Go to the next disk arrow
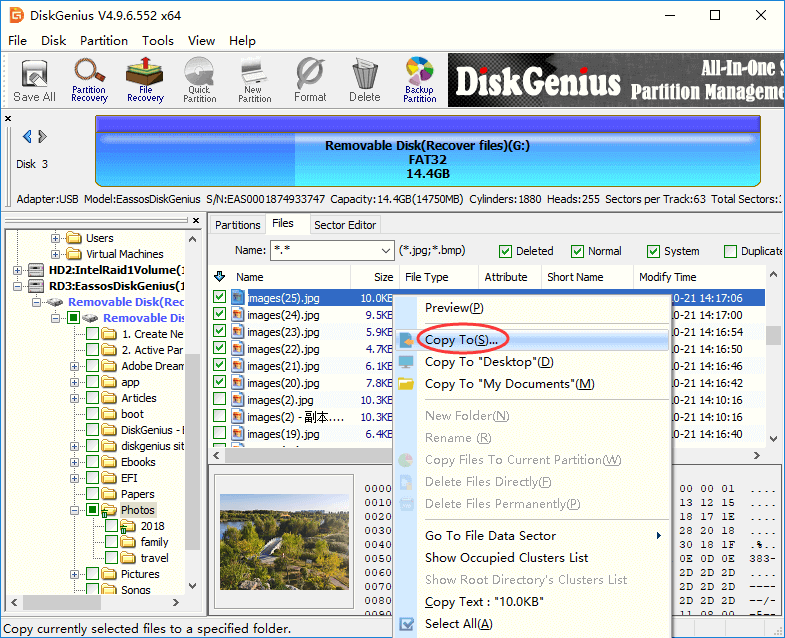This screenshot has width=785, height=638. coord(42,137)
